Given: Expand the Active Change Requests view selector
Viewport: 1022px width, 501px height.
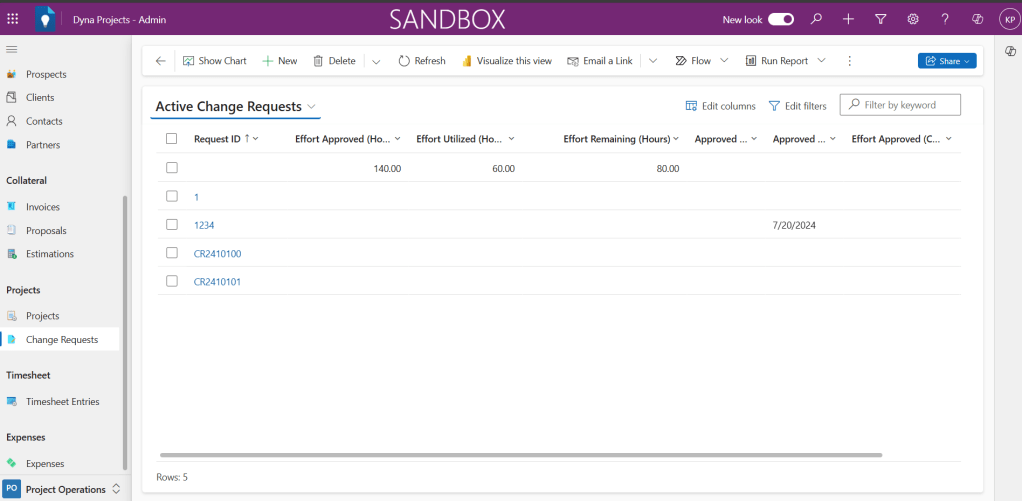Looking at the screenshot, I should click(x=312, y=107).
